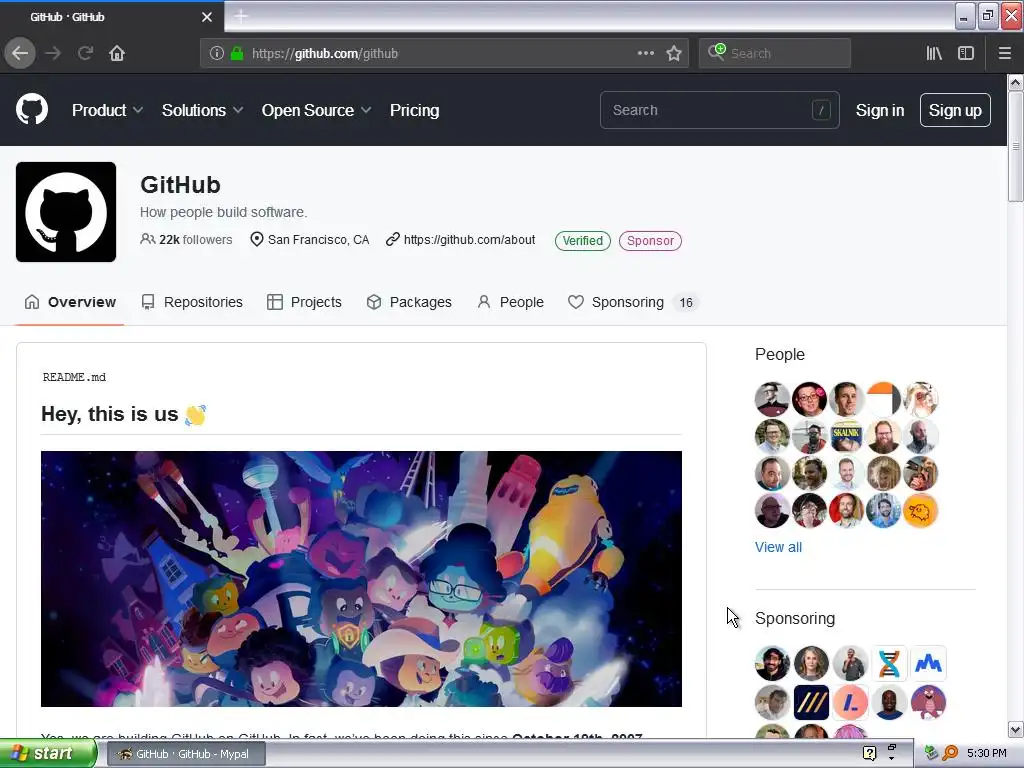The width and height of the screenshot is (1024, 768).
Task: Switch to the Overview tab
Action: 70,302
